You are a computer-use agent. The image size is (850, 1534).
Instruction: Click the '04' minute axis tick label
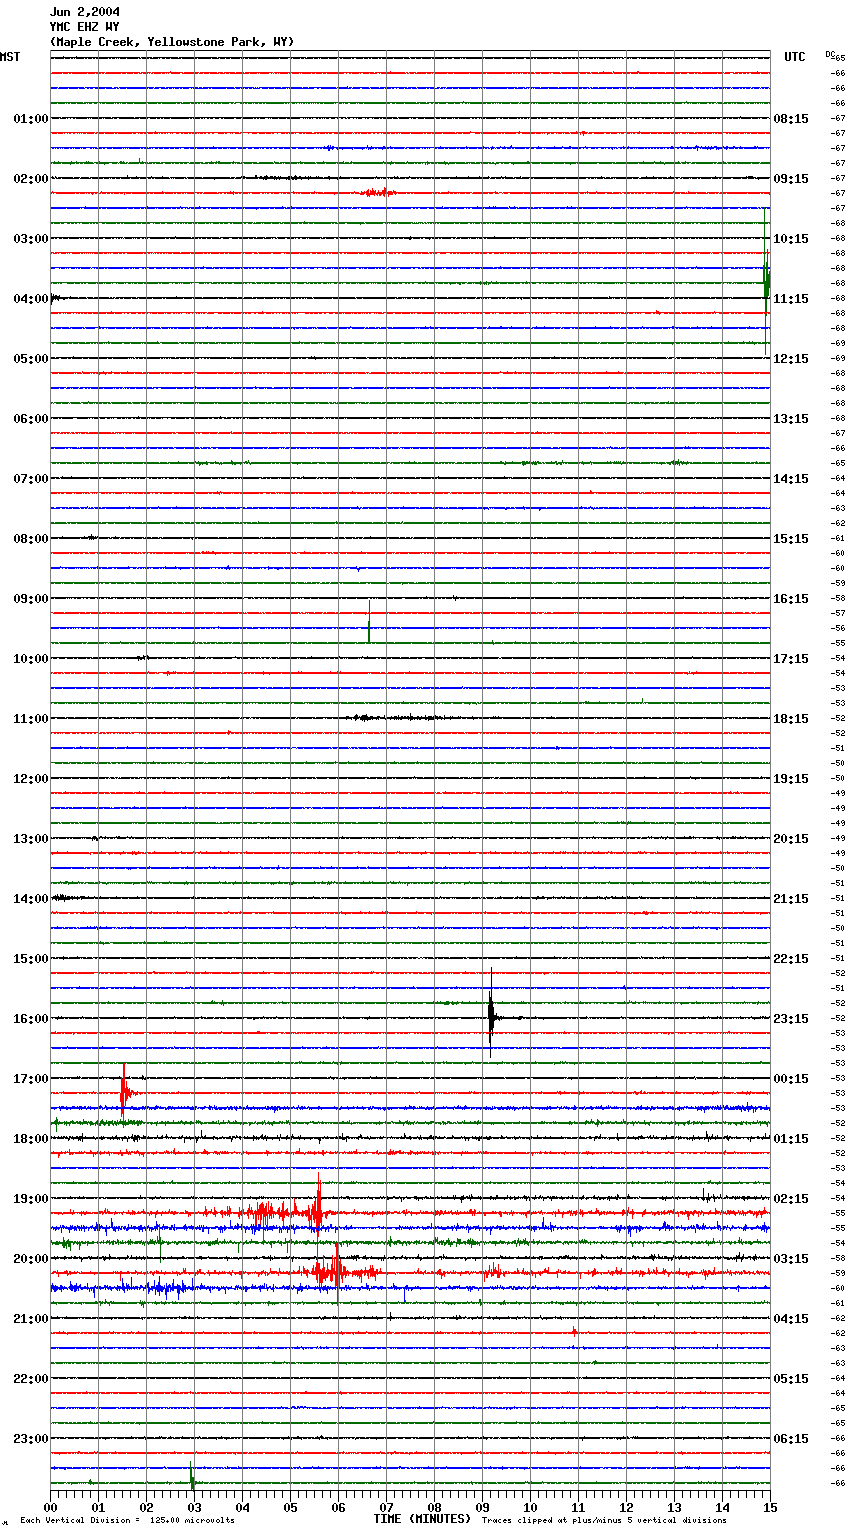click(243, 1507)
